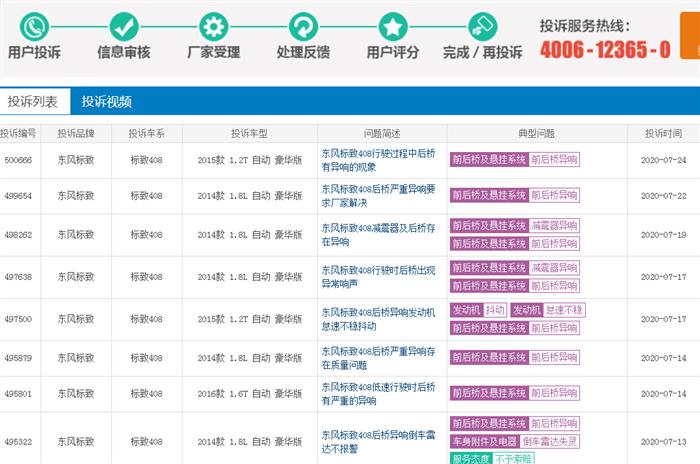Click the 投诉车系 column header
Viewport: 700px width, 464px height.
pyautogui.click(x=146, y=133)
